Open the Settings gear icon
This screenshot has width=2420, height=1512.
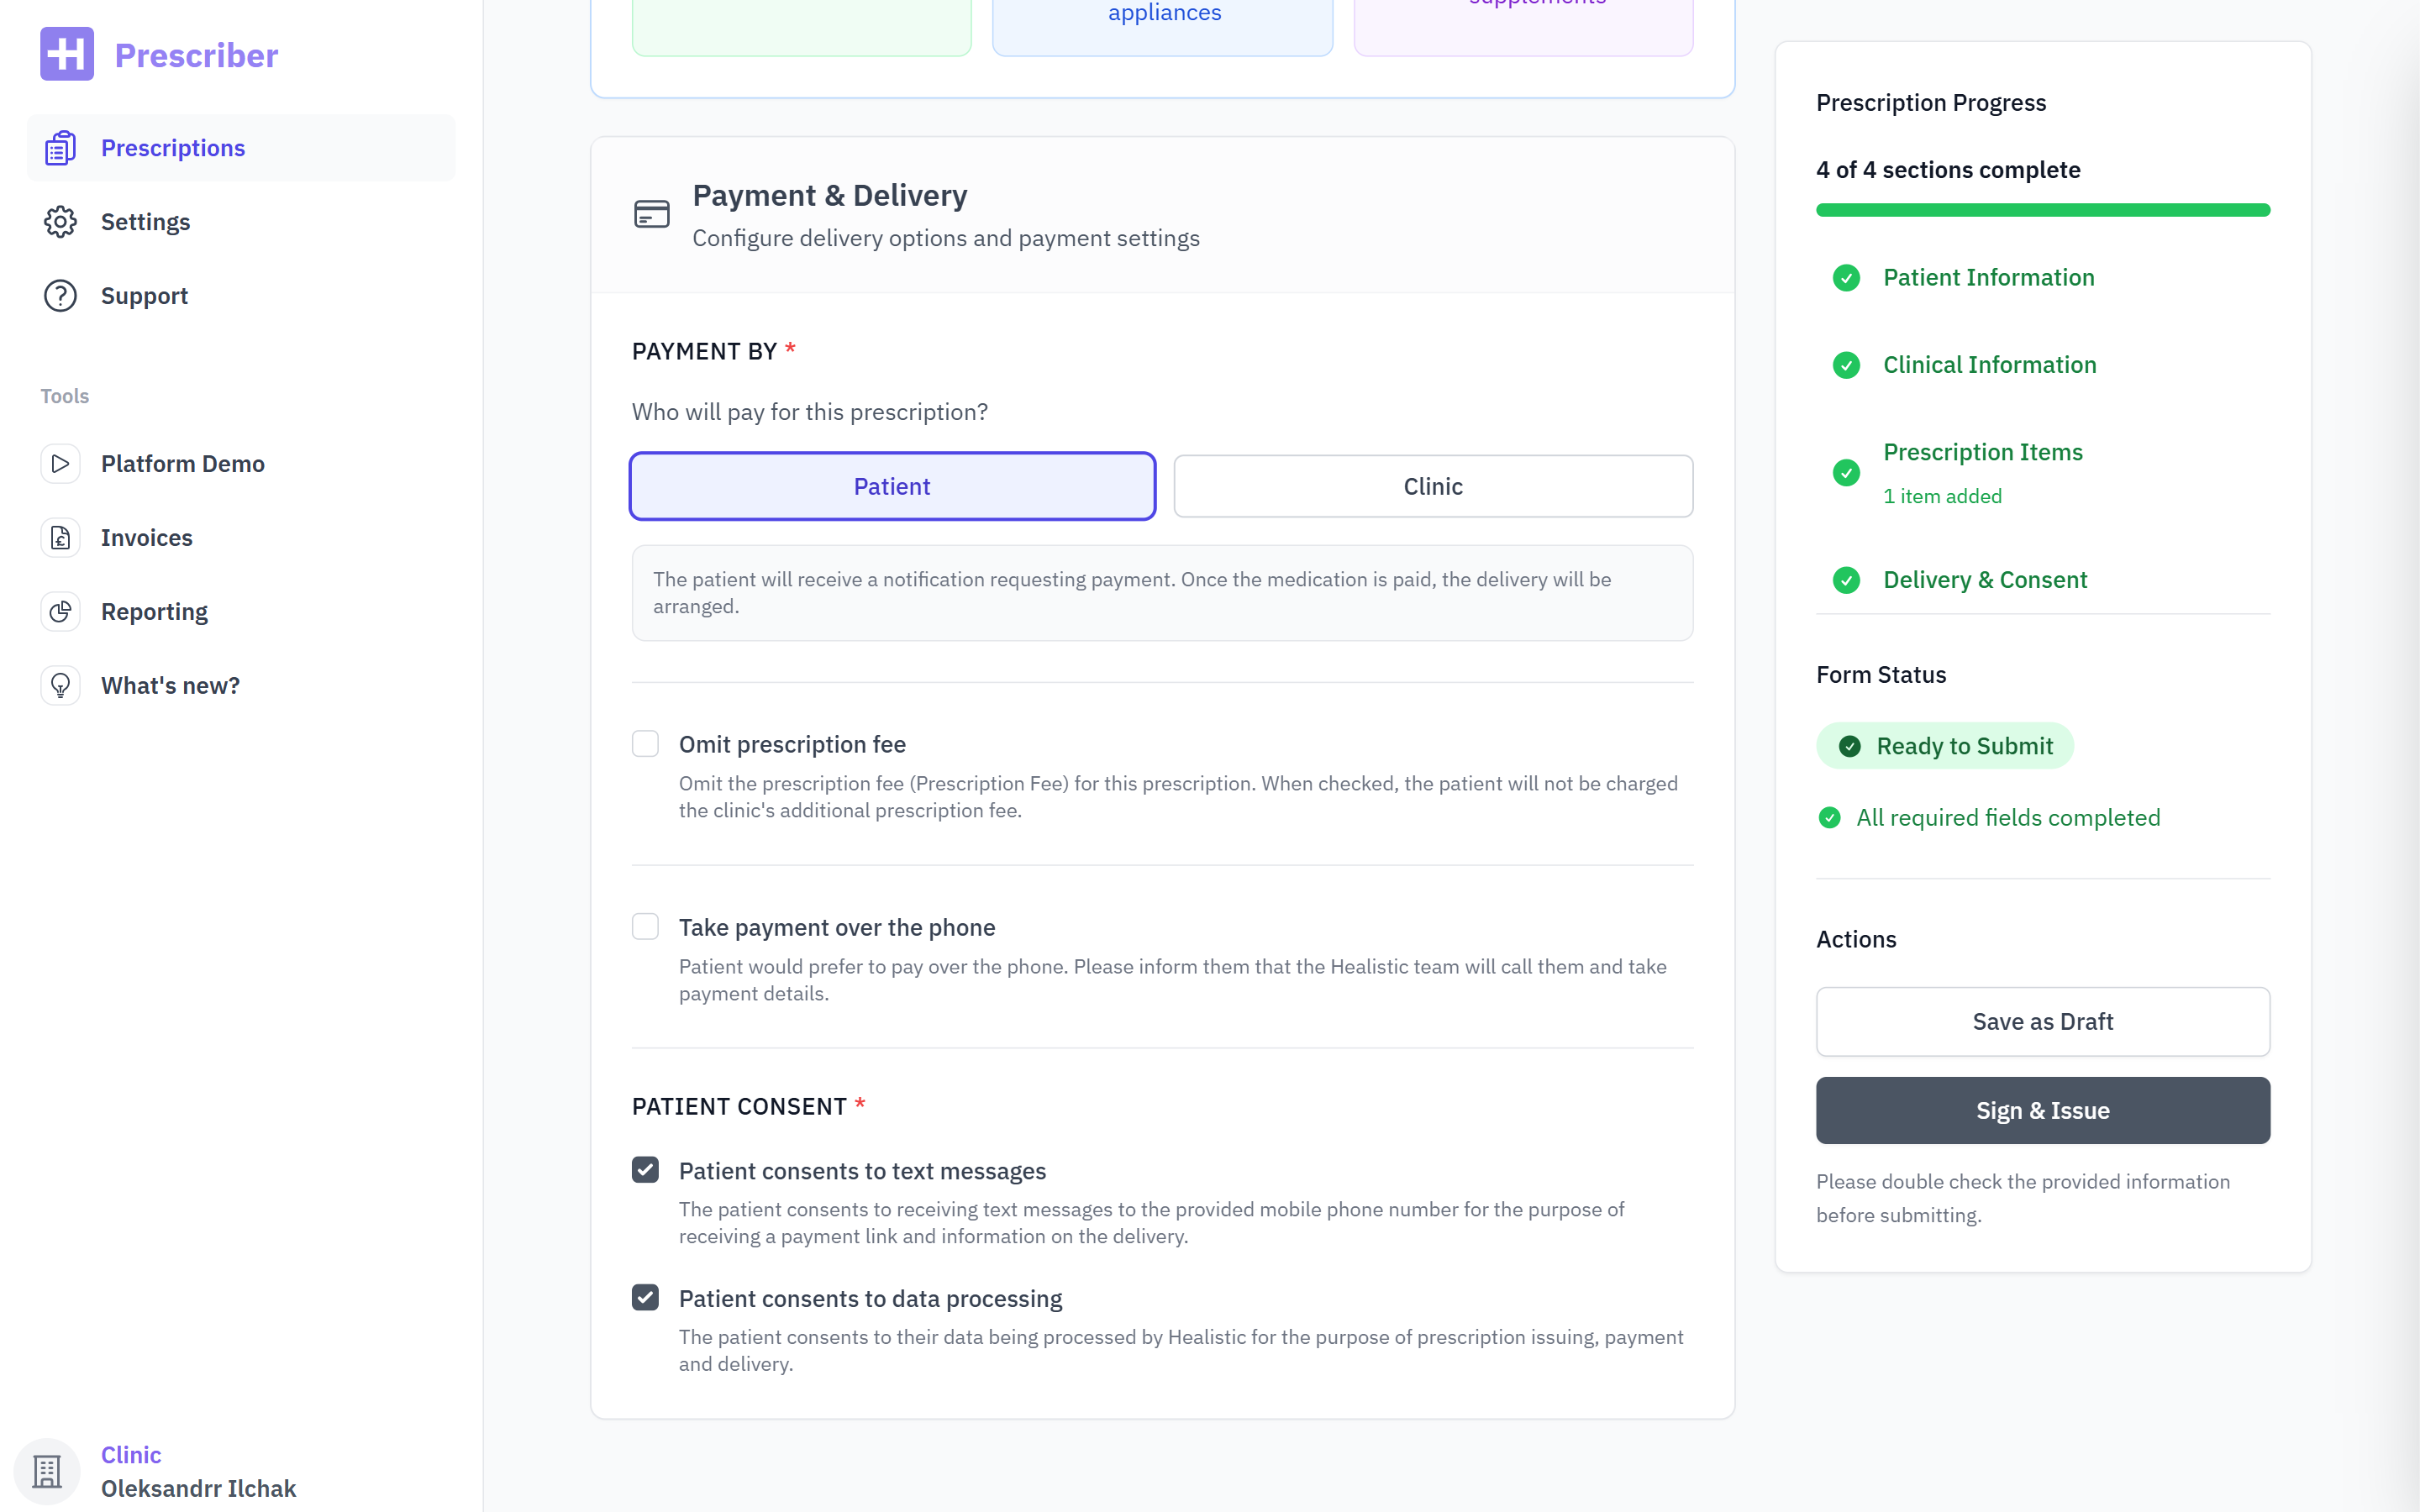(x=60, y=222)
